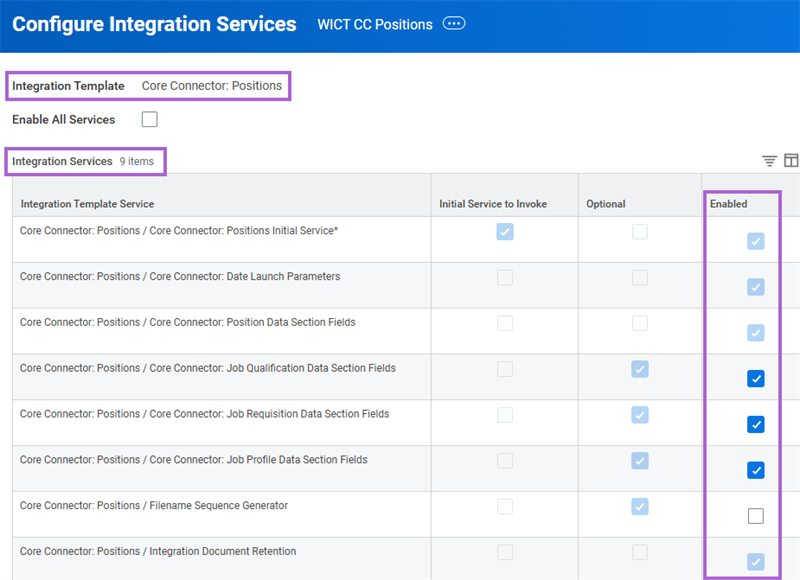Image resolution: width=800 pixels, height=580 pixels.
Task: Click Initial Service to Invoke checkbox for Positions Initial Service
Action: pos(505,232)
